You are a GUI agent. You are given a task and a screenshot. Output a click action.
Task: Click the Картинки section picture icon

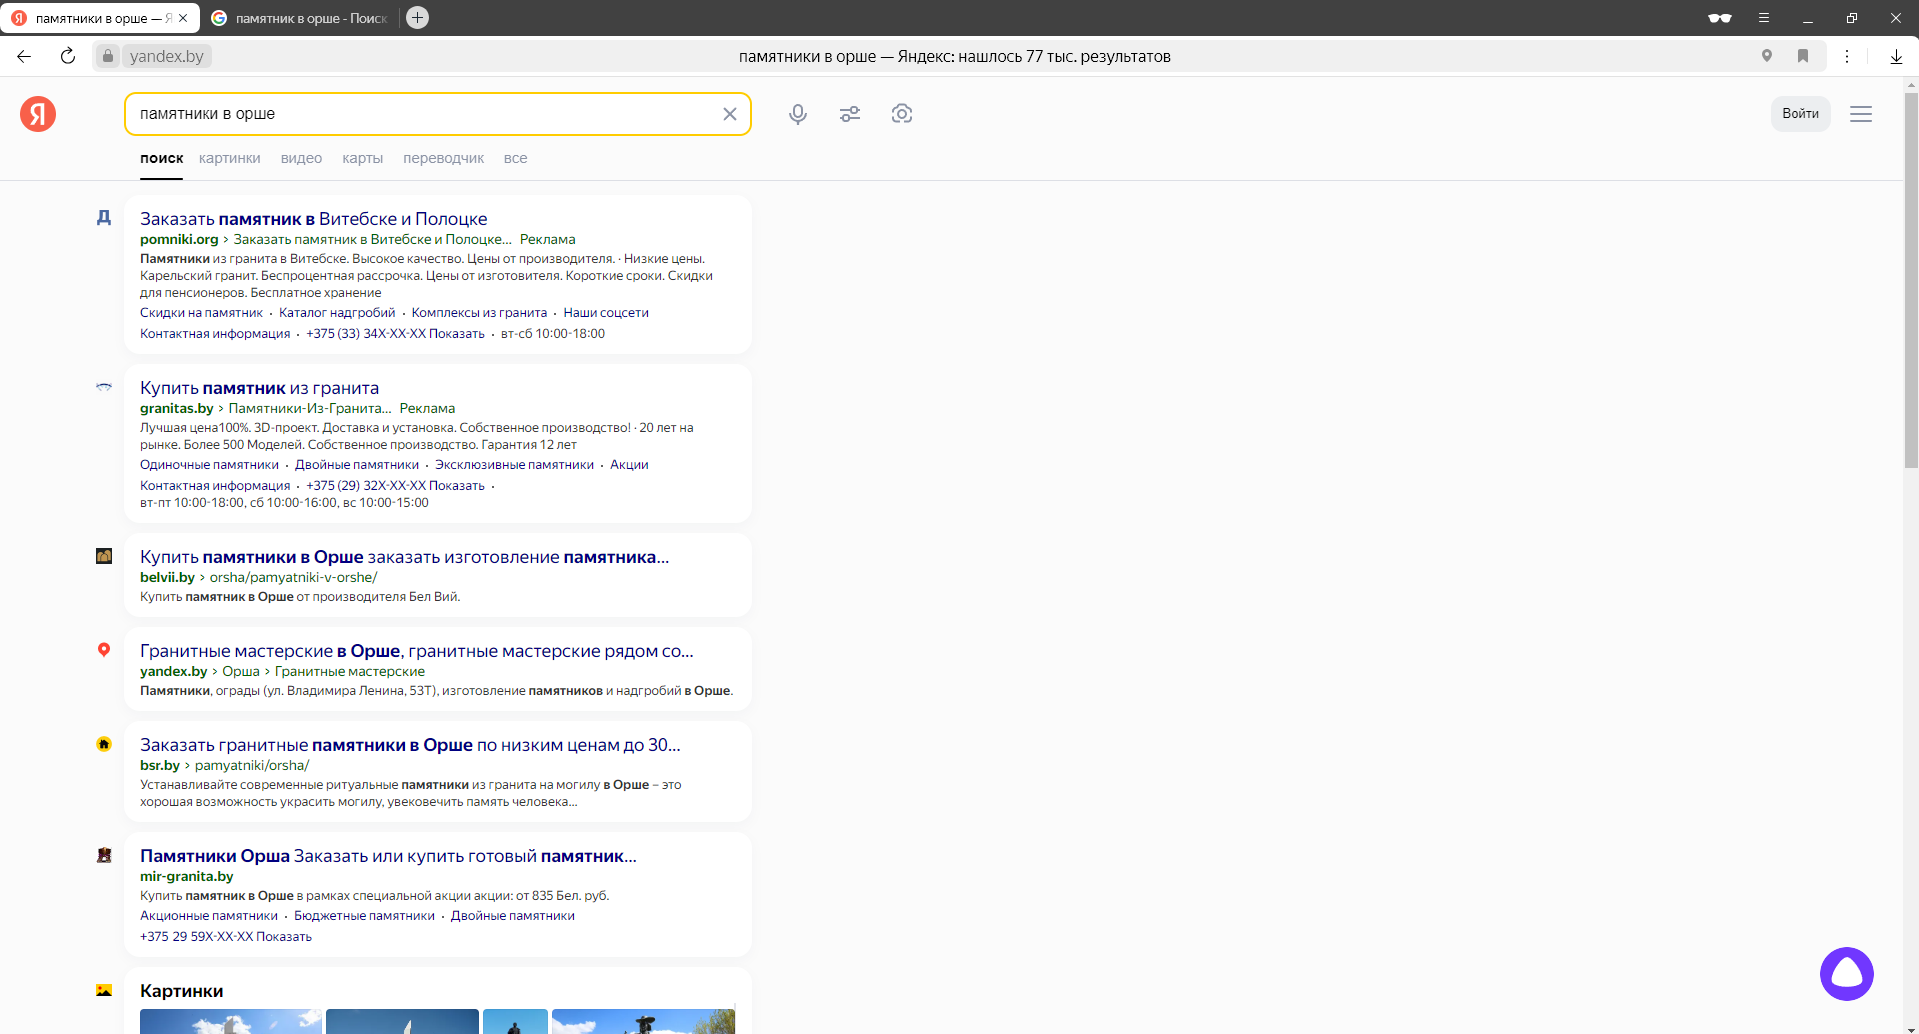(x=104, y=990)
